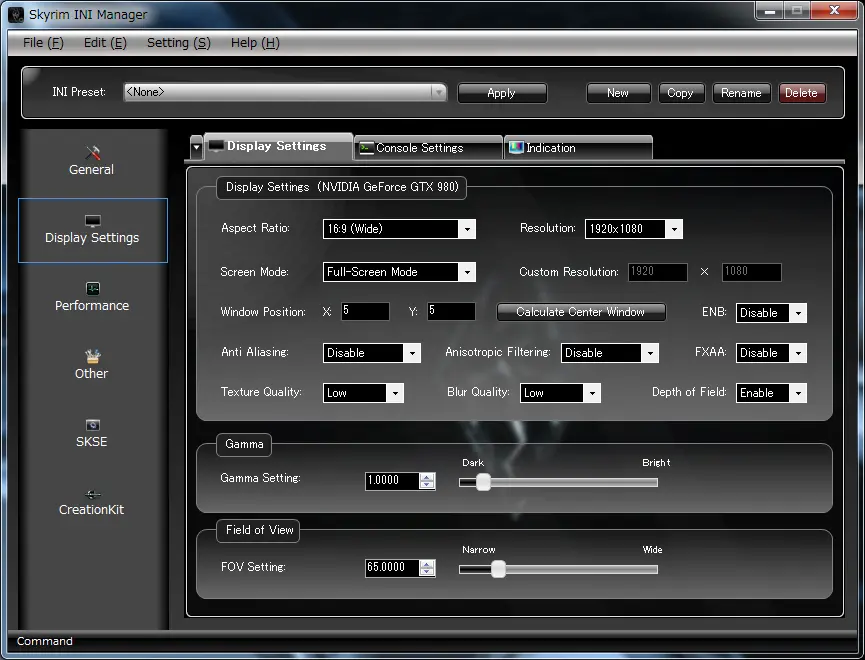
Task: Click the Custom Resolution width field
Action: click(658, 272)
